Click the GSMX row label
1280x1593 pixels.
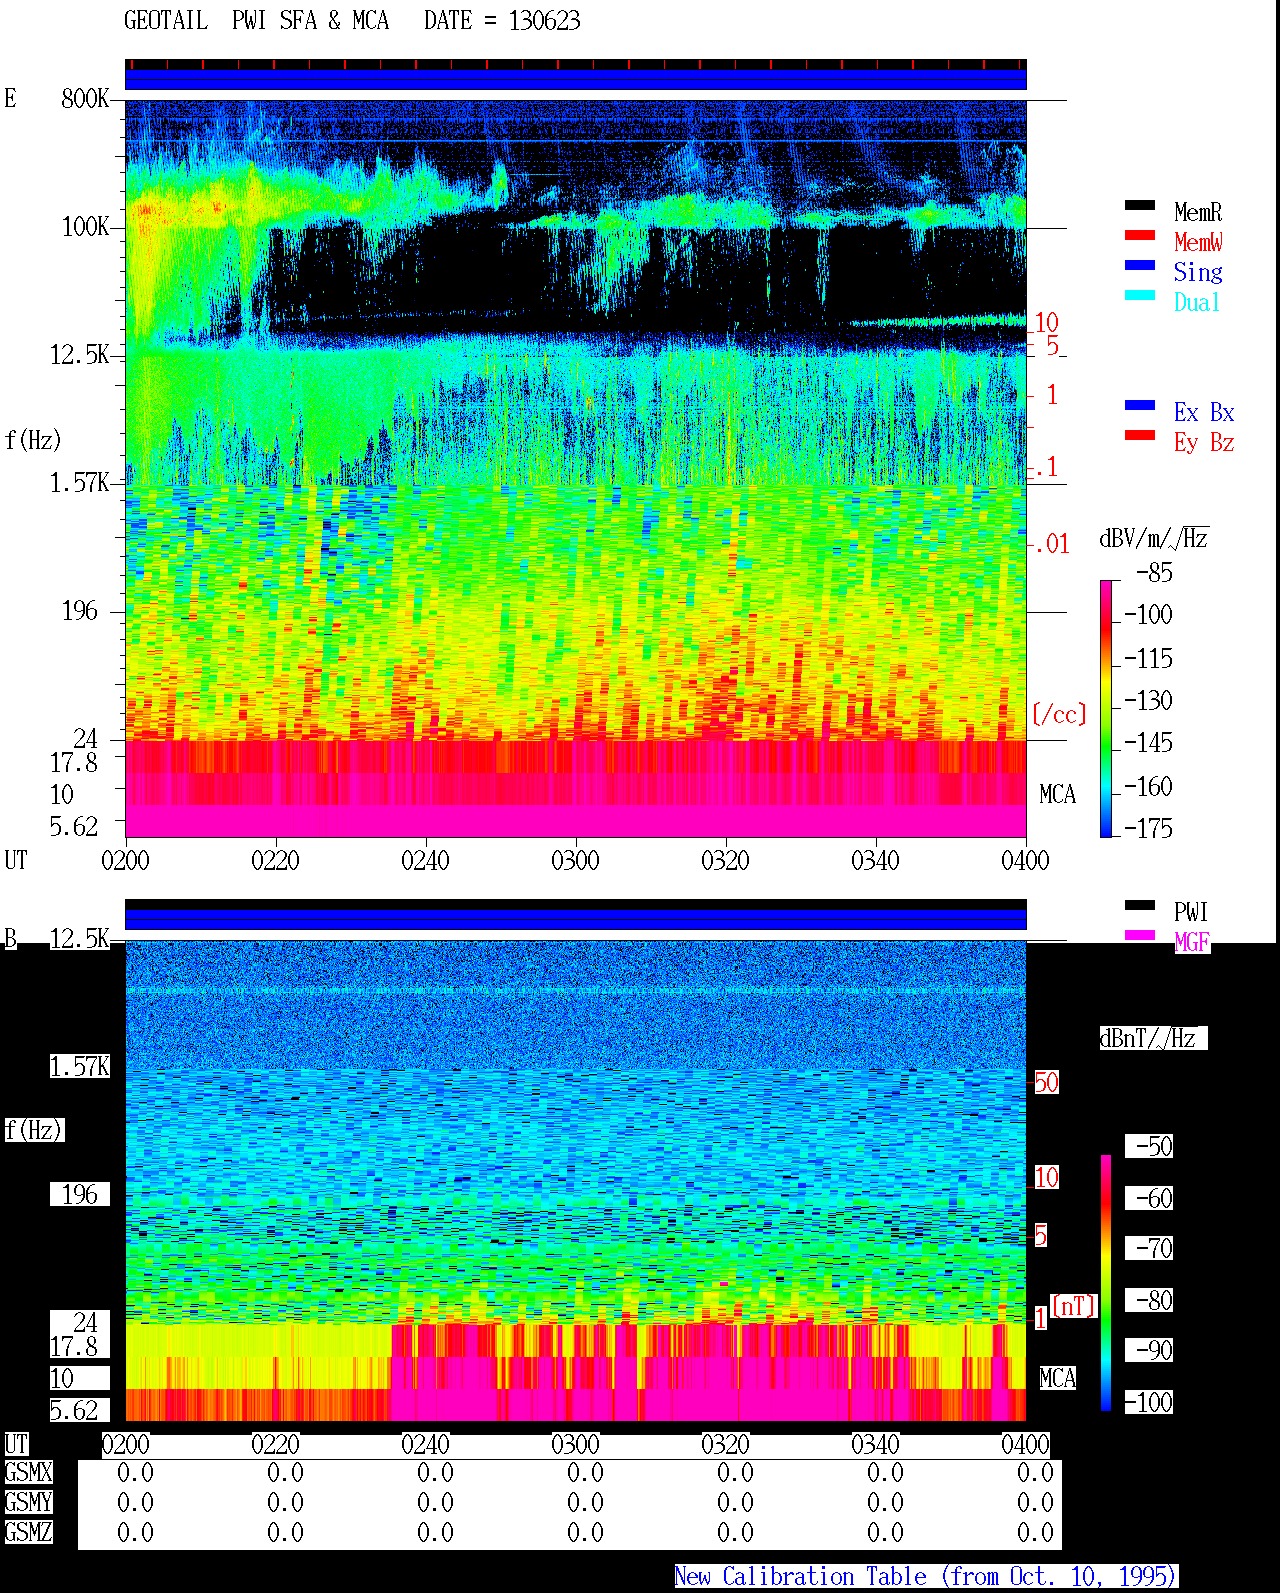click(x=28, y=1473)
